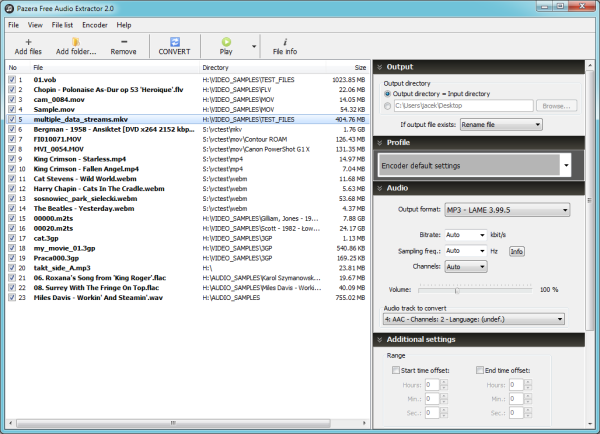Image resolution: width=600 pixels, height=434 pixels.
Task: Click the Add files toolbar icon
Action: (28, 42)
